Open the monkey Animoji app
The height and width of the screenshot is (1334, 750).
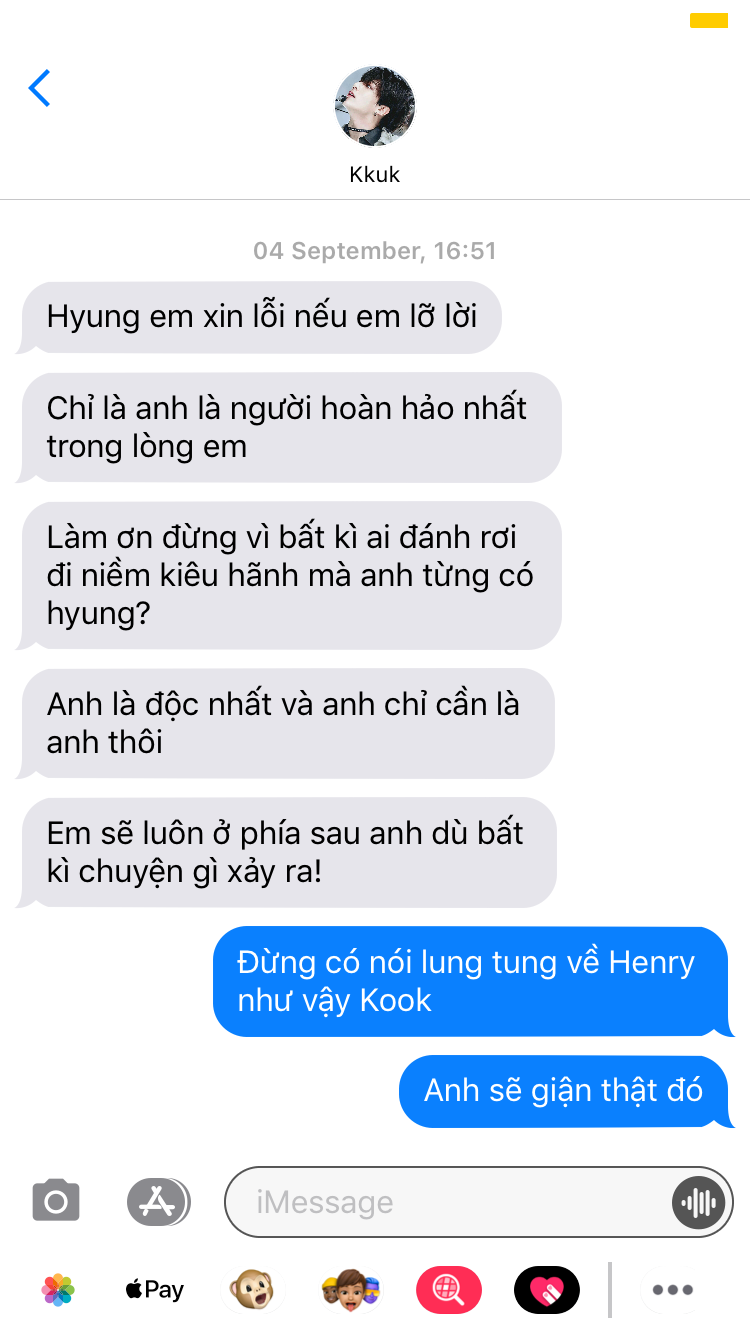(x=252, y=1290)
